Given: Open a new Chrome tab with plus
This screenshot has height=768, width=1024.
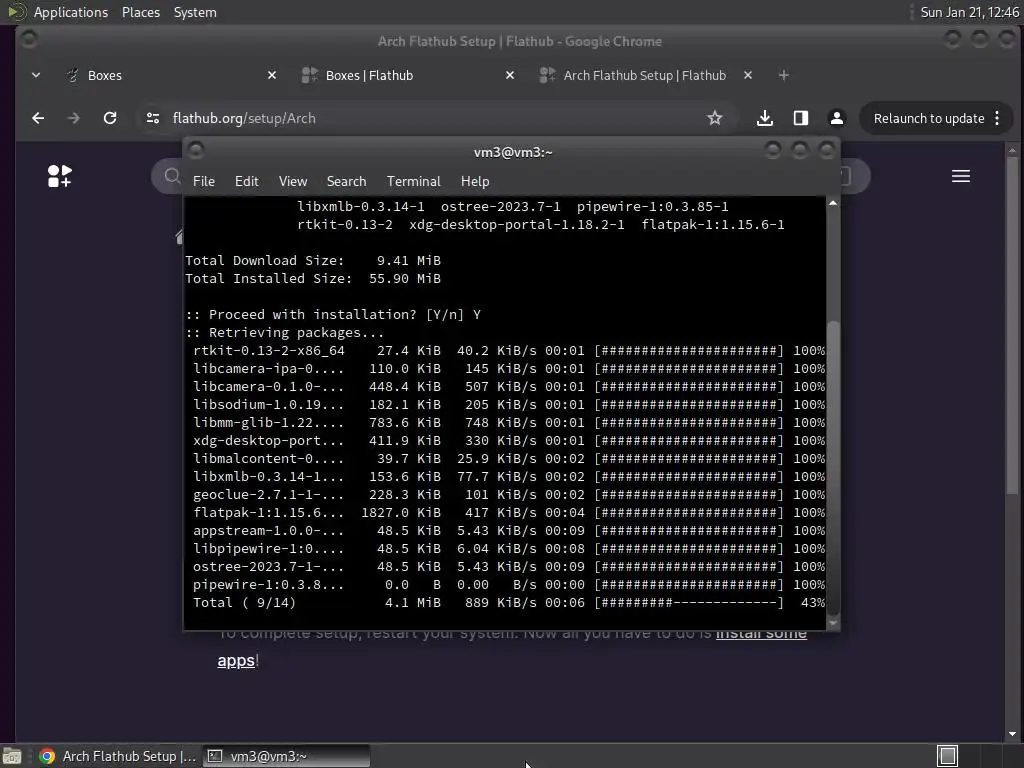Looking at the screenshot, I should [x=784, y=76].
